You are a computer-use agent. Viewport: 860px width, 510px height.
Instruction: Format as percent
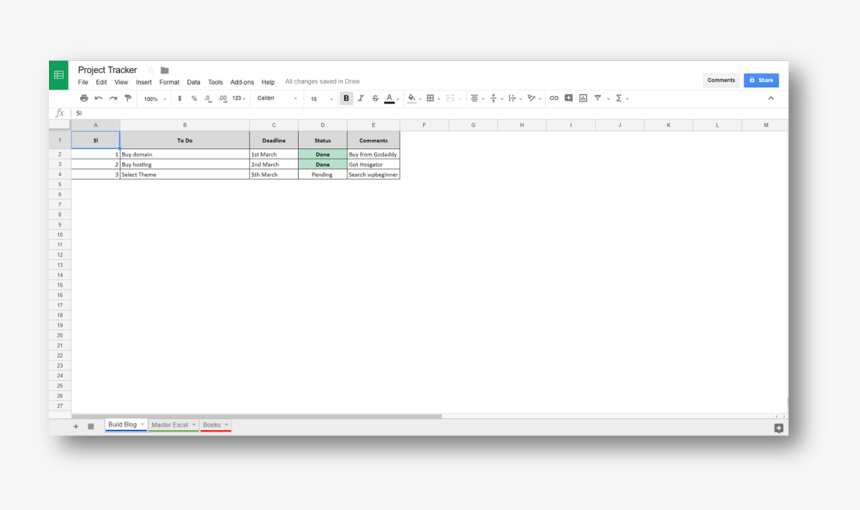pos(194,99)
